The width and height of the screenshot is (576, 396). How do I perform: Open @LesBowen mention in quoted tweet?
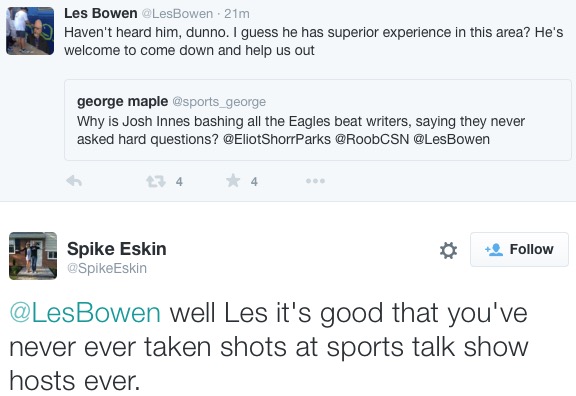click(x=451, y=140)
